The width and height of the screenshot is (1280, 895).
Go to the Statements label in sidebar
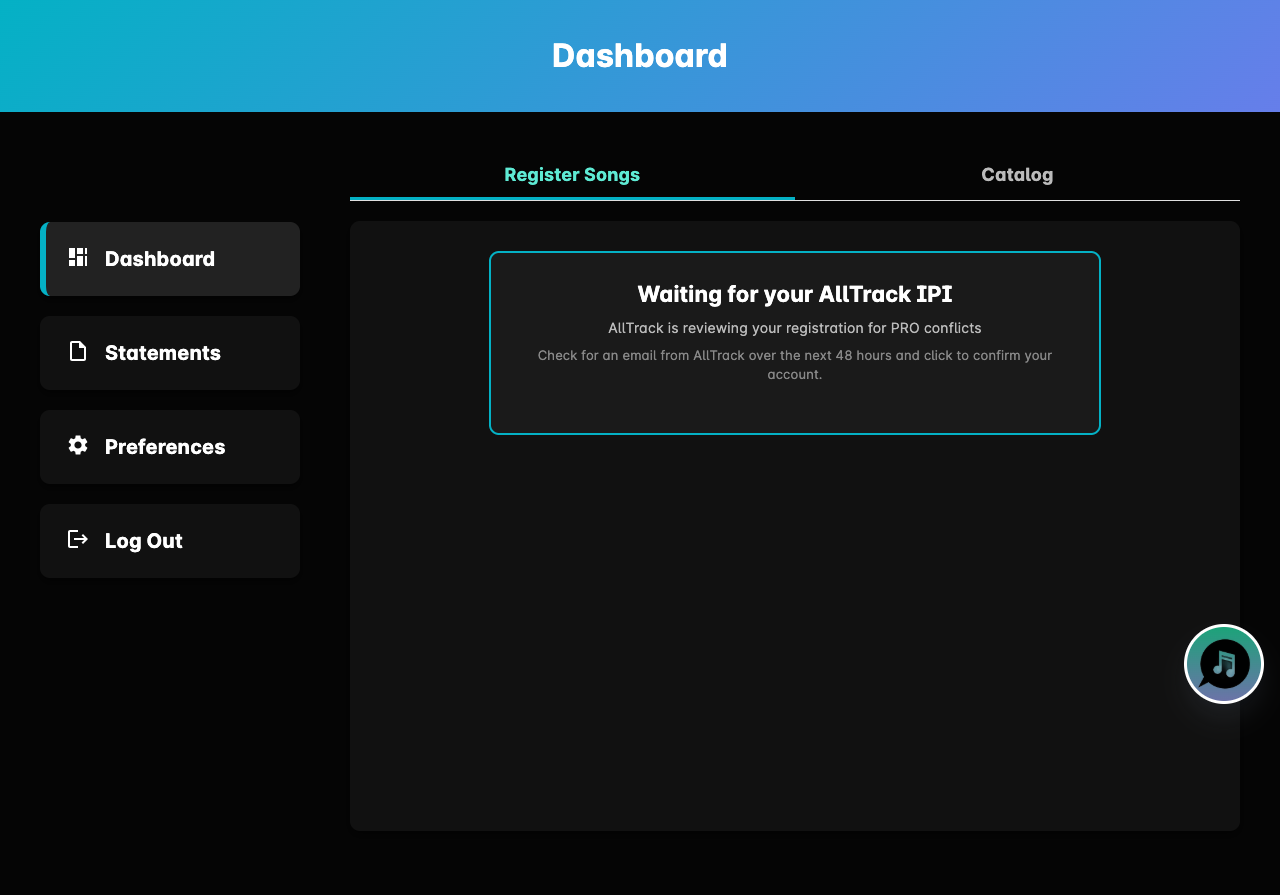(163, 353)
